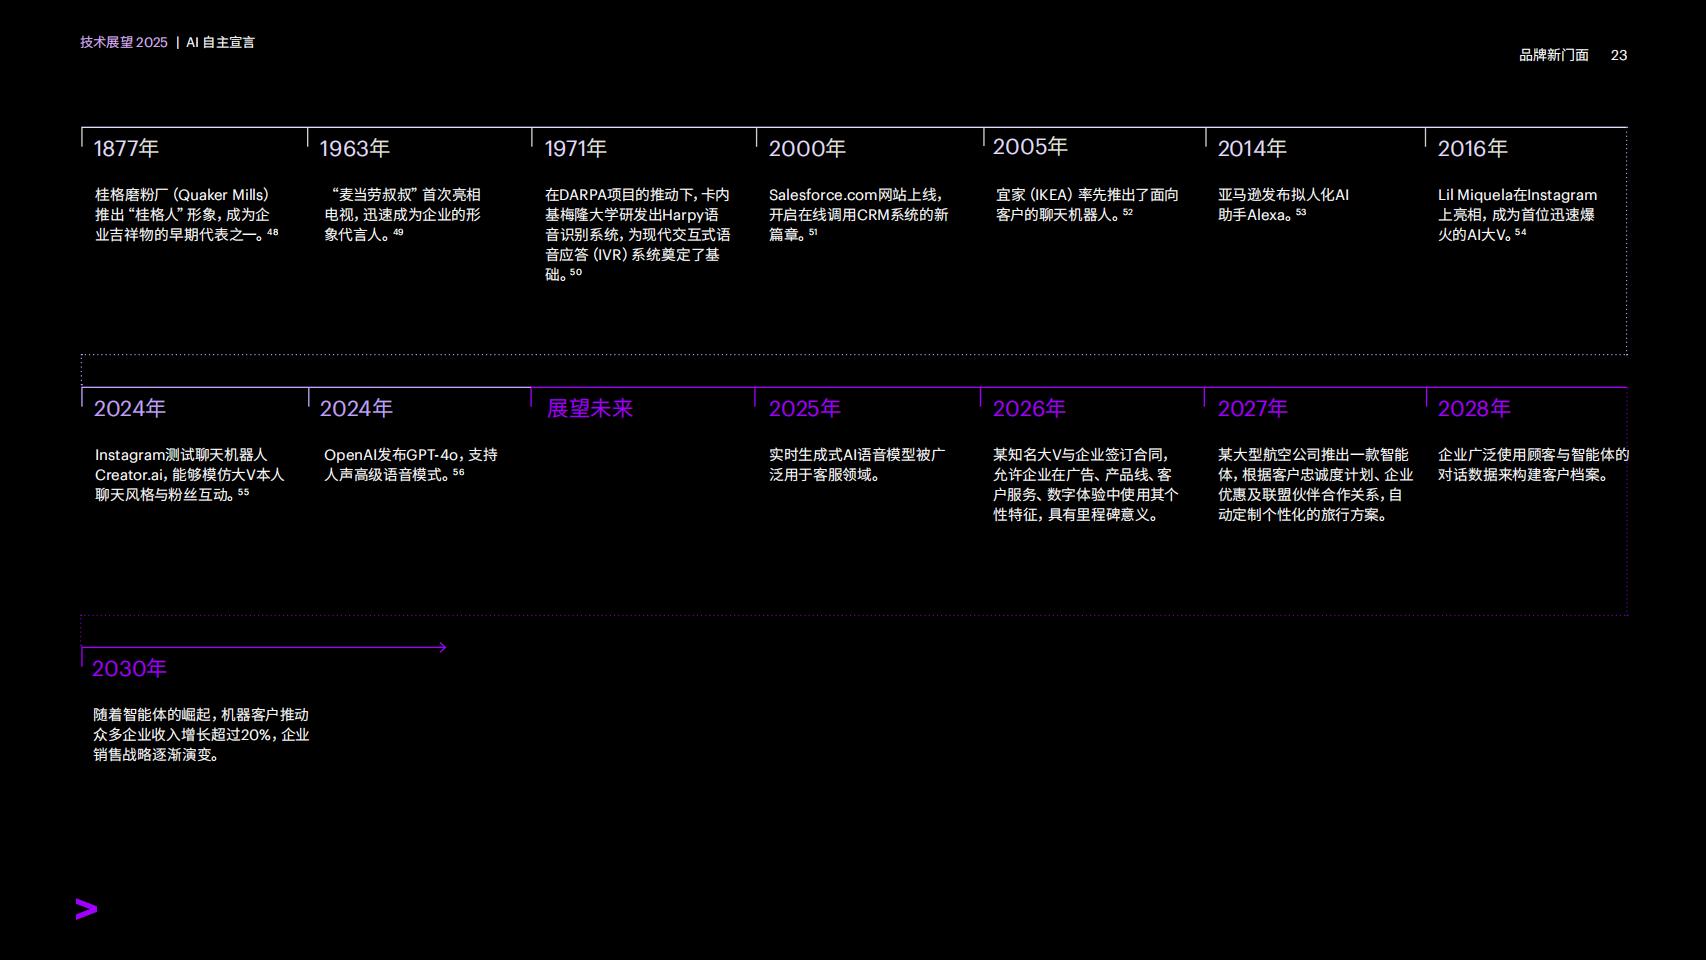
Task: Select the 2000年 timeline heading
Action: 807,148
